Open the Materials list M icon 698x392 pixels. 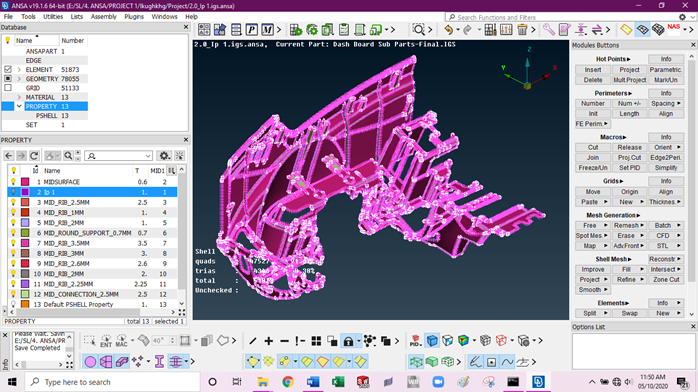(267, 30)
